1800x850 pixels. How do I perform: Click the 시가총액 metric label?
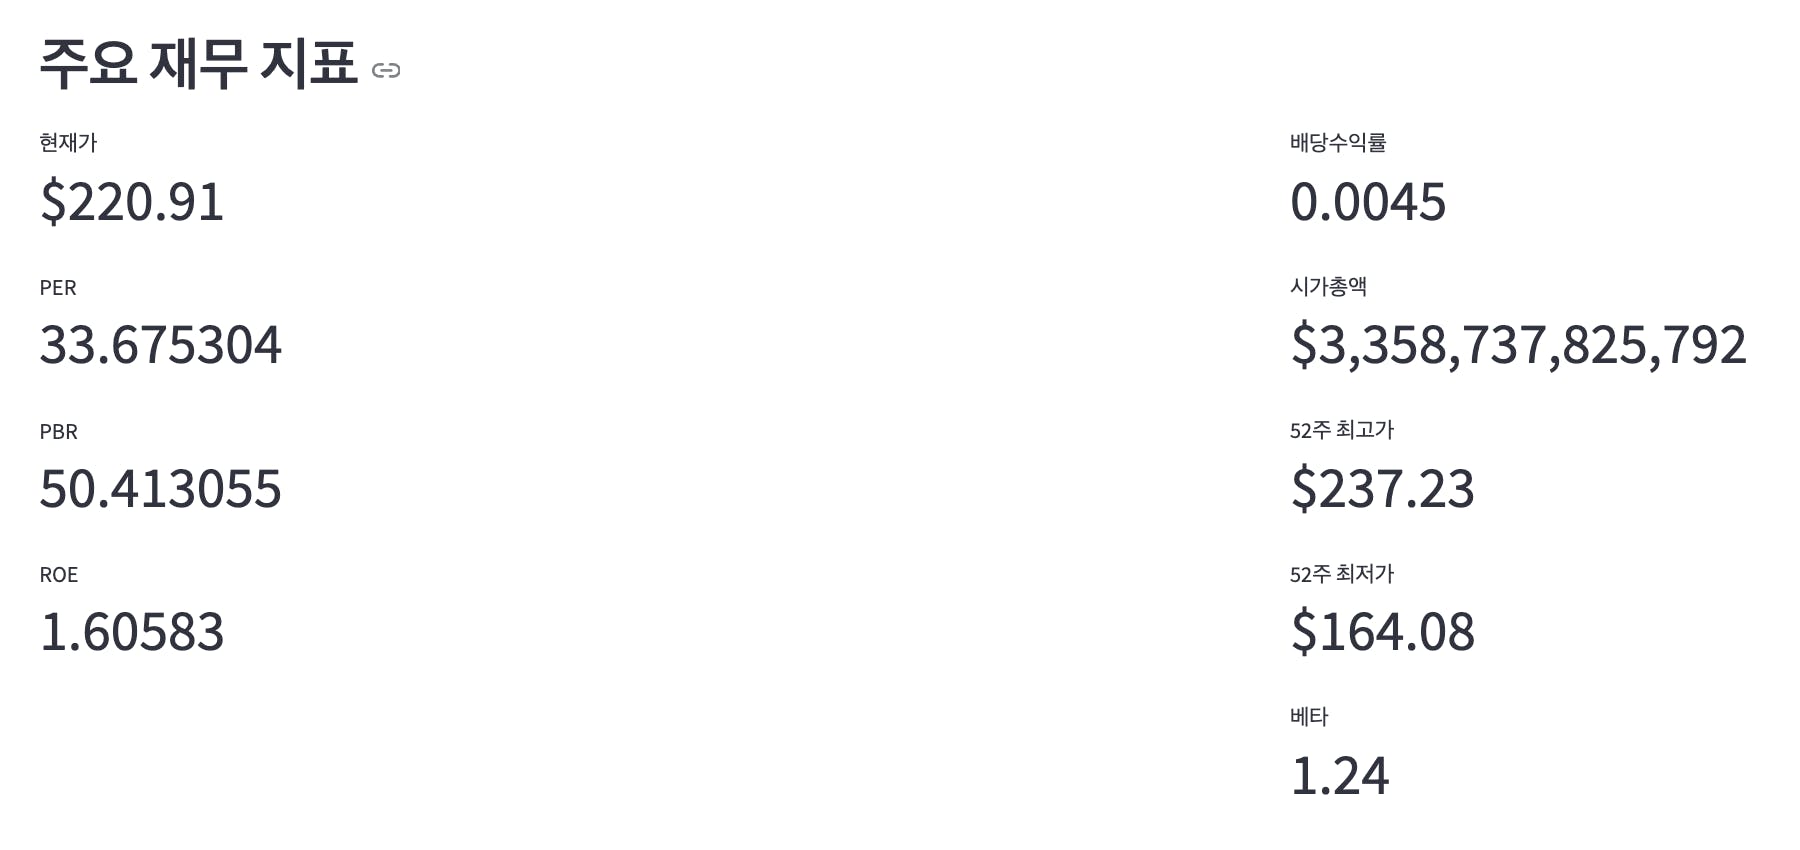point(1328,287)
